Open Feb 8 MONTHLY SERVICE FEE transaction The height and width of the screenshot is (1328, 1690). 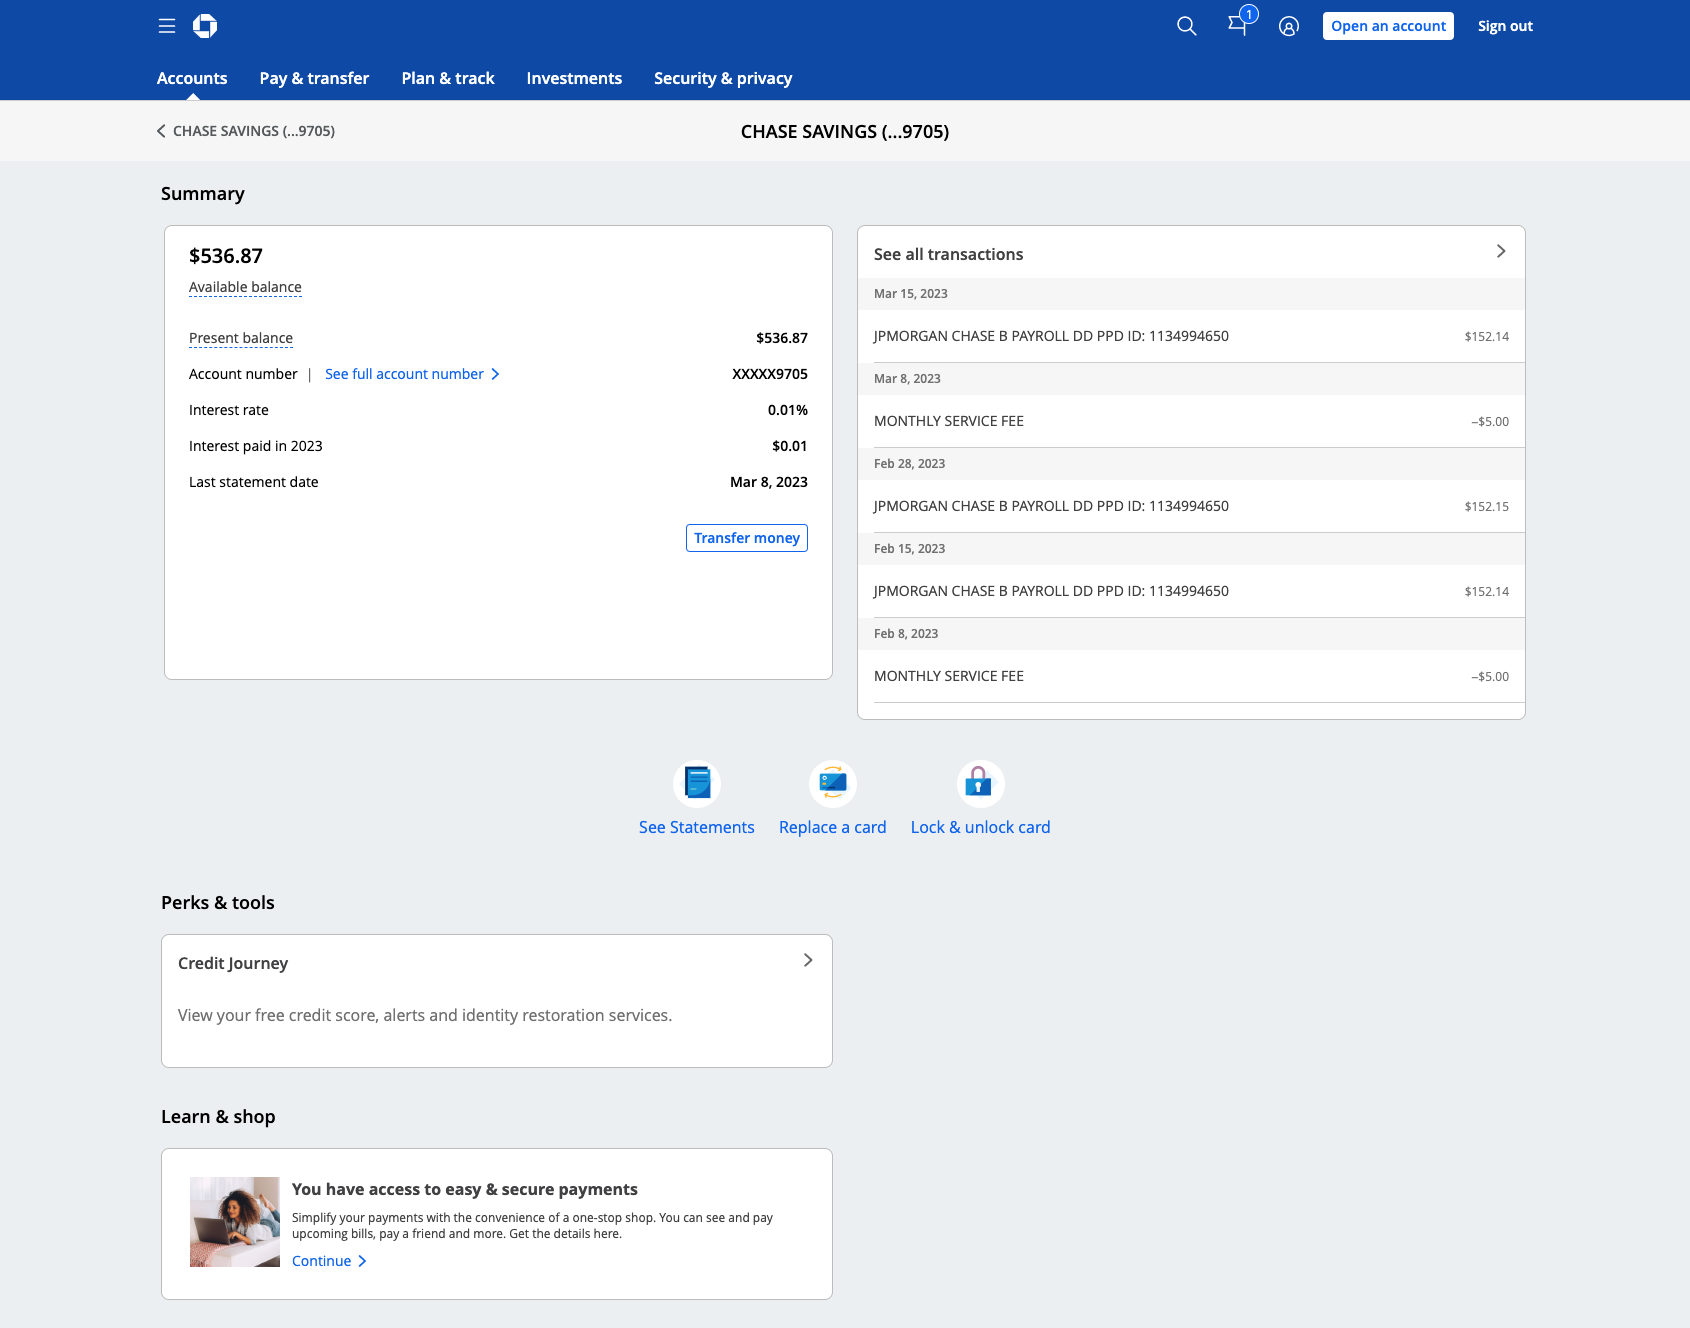(x=1191, y=676)
